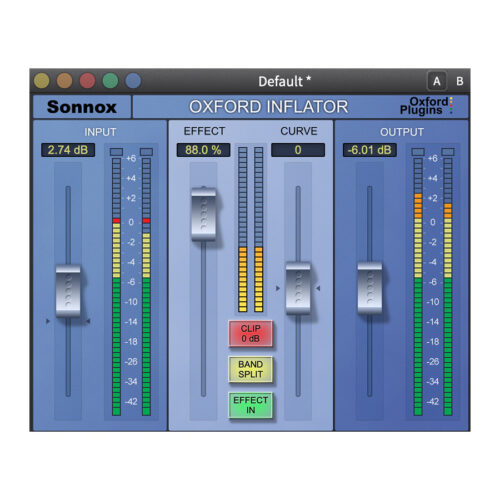The image size is (500, 500).
Task: Switch to preset slot B
Action: point(460,81)
